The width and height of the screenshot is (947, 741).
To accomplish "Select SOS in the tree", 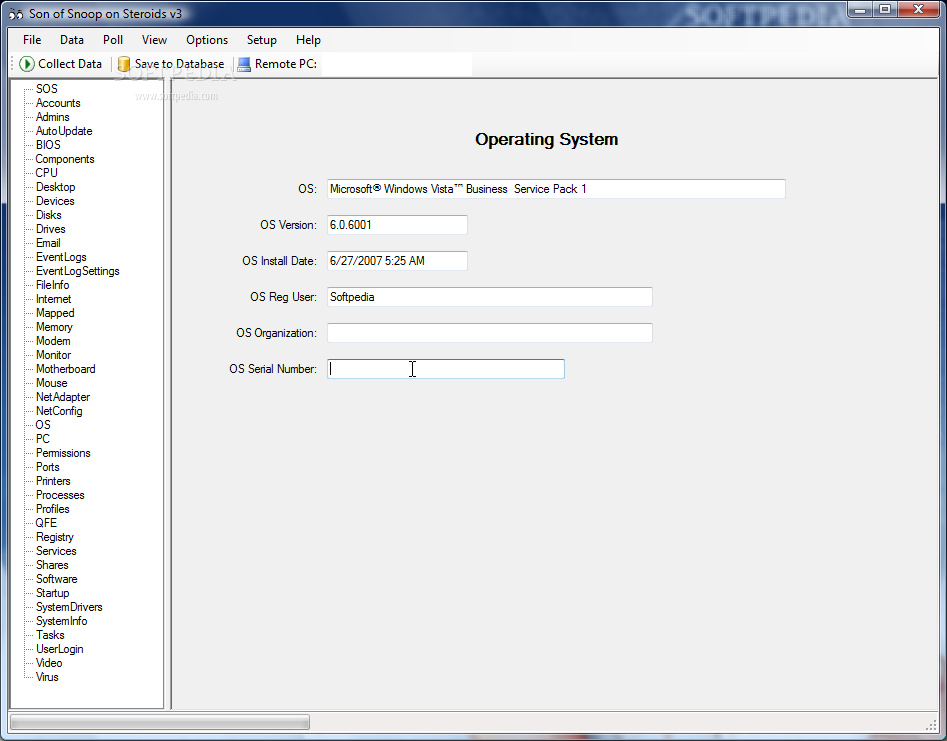I will tap(47, 89).
